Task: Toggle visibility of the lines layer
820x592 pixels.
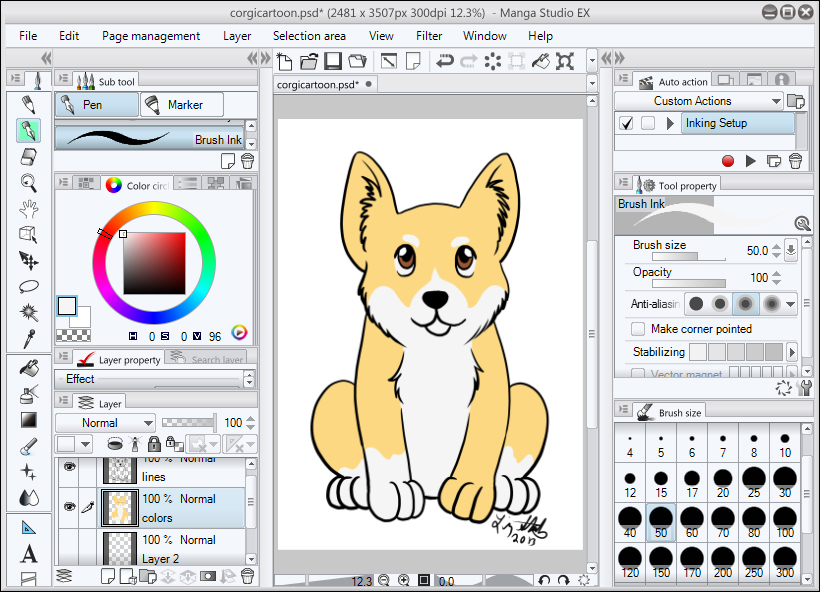Action: [x=69, y=466]
